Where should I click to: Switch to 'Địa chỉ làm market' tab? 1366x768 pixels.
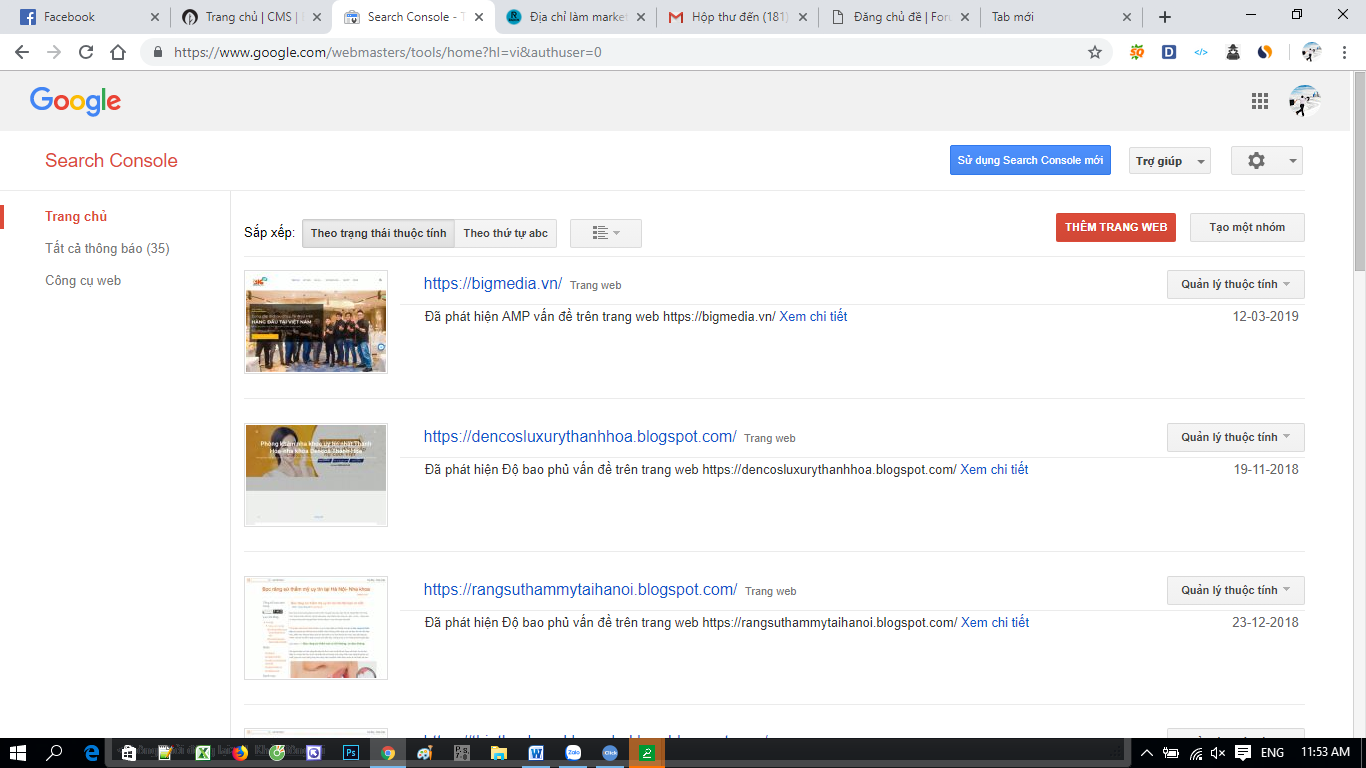click(574, 17)
